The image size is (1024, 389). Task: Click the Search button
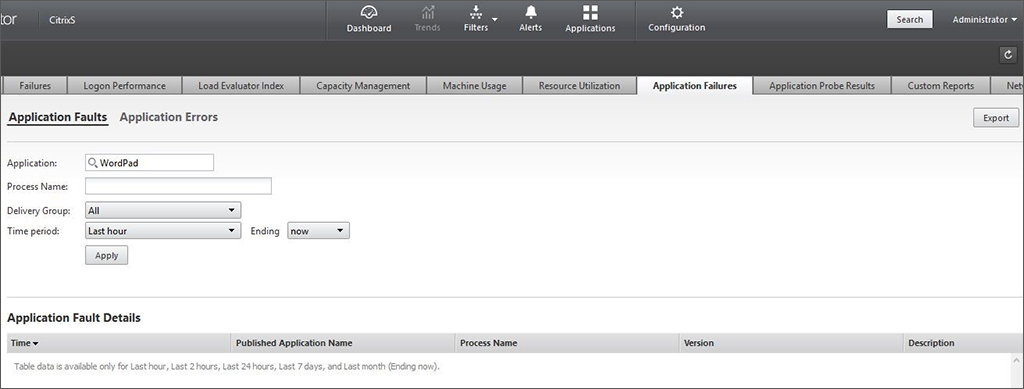click(909, 20)
